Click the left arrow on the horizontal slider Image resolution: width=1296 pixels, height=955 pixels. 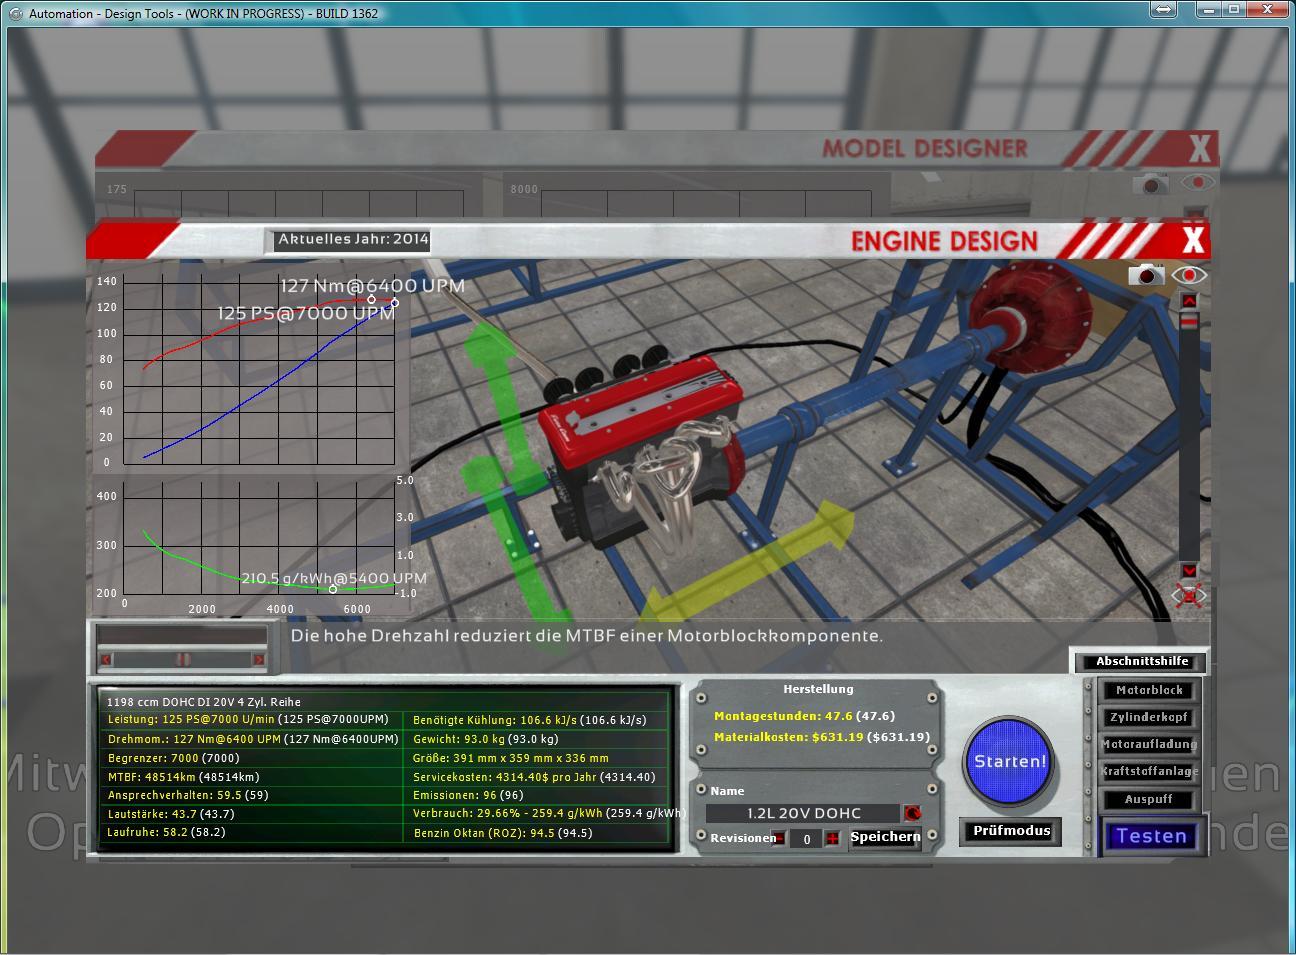coord(106,659)
